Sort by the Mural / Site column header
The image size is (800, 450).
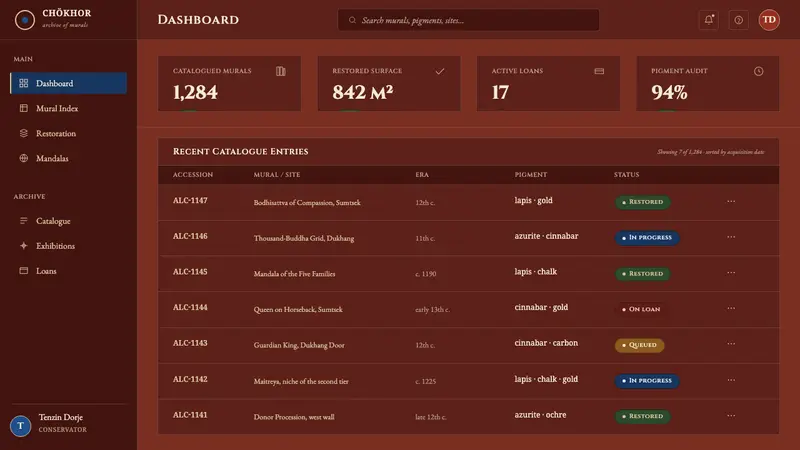click(277, 174)
